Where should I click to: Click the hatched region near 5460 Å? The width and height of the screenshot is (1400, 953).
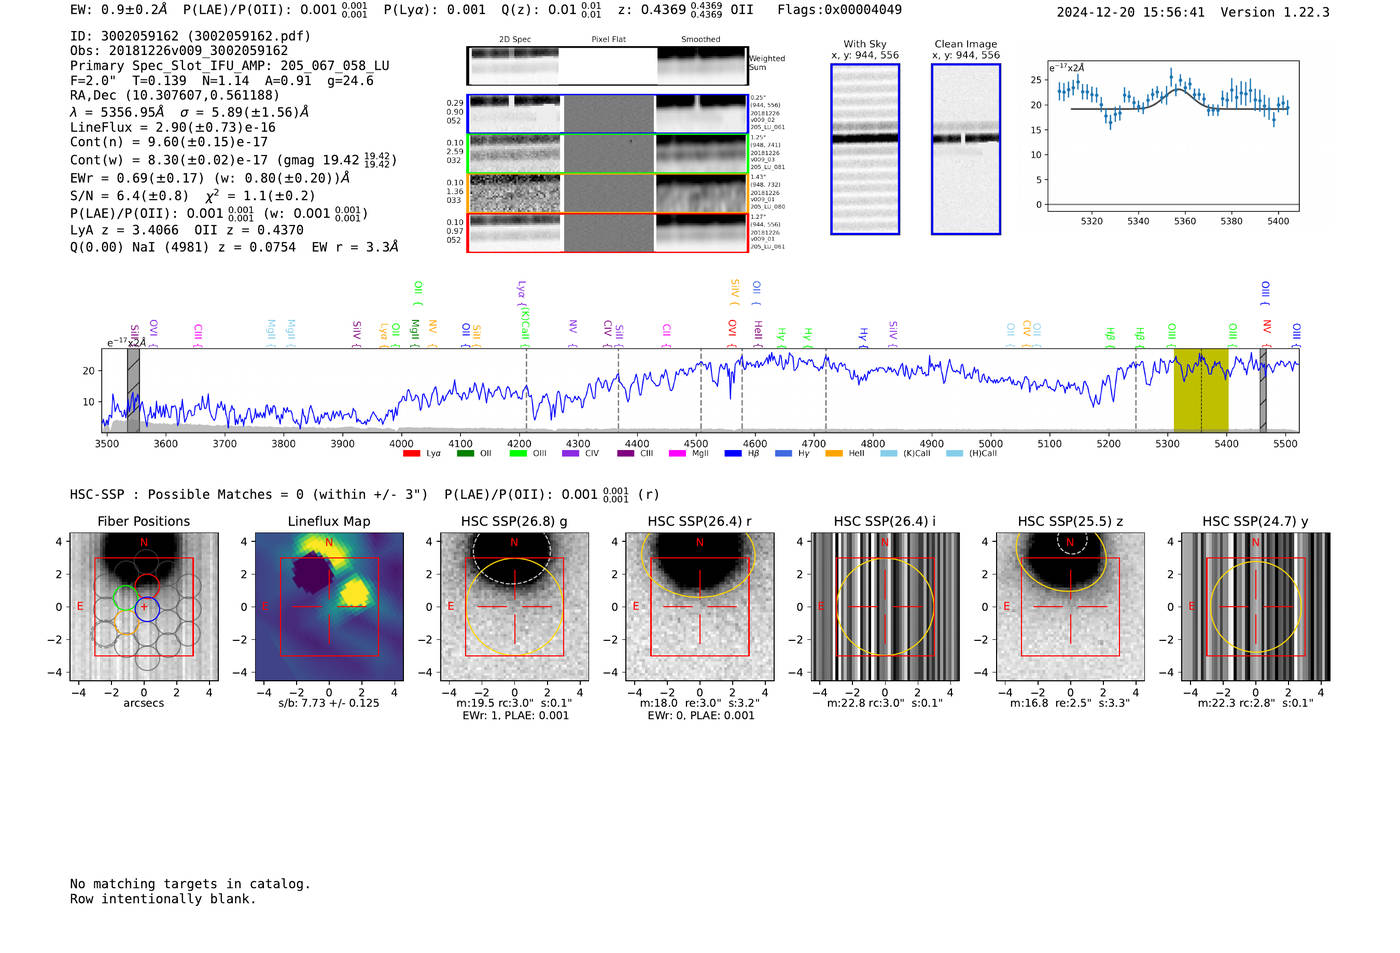[1263, 390]
